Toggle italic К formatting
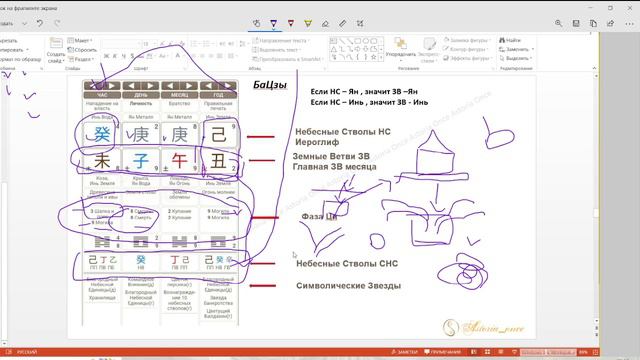640x360 pixels. (x=115, y=56)
